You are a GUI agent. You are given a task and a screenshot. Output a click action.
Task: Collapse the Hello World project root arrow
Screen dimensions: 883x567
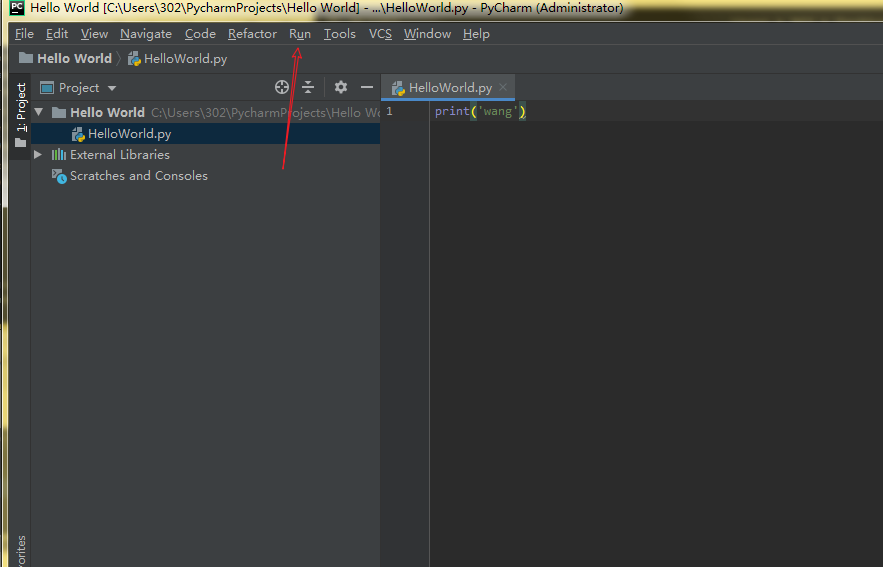point(39,112)
